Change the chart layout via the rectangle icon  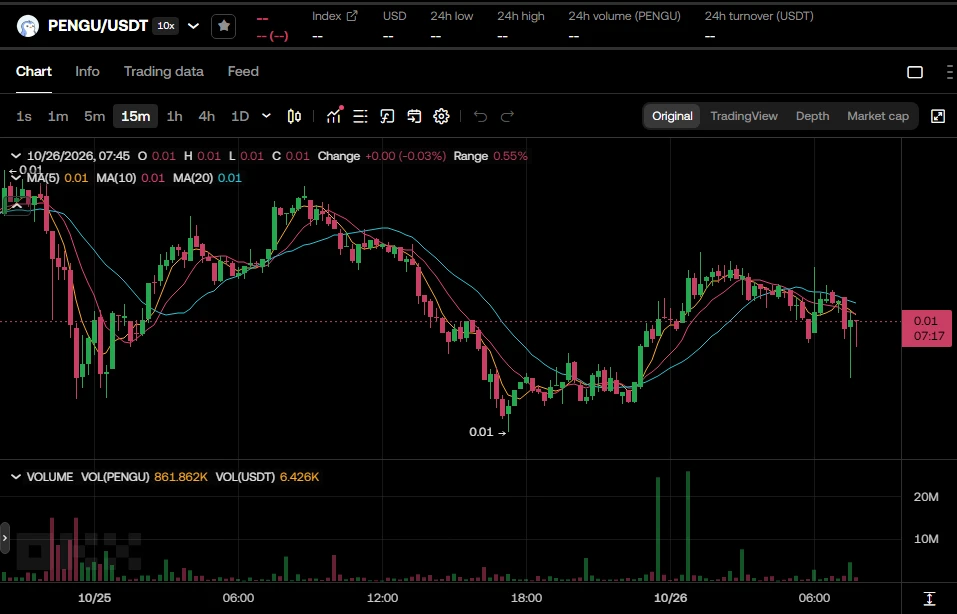(915, 72)
